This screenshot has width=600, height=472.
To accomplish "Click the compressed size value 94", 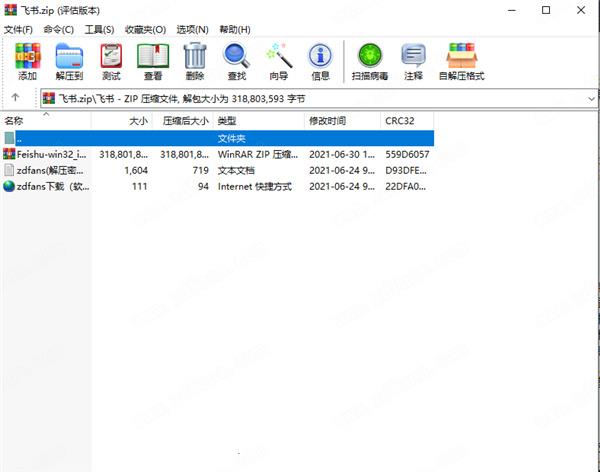I will [203, 186].
